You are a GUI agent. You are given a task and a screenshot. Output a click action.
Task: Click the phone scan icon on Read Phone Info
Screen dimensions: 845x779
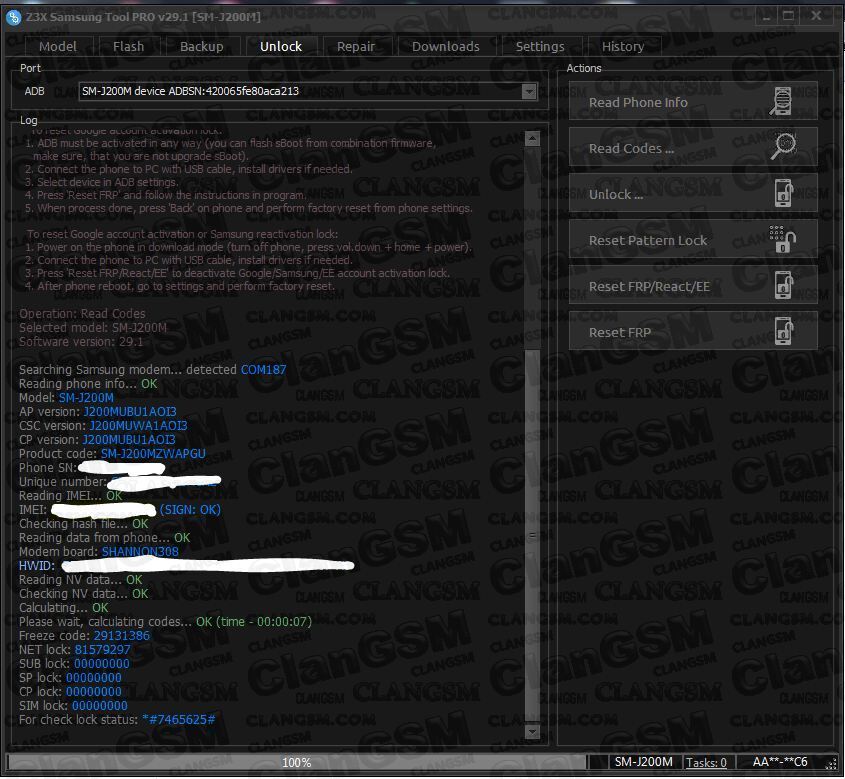pos(781,101)
